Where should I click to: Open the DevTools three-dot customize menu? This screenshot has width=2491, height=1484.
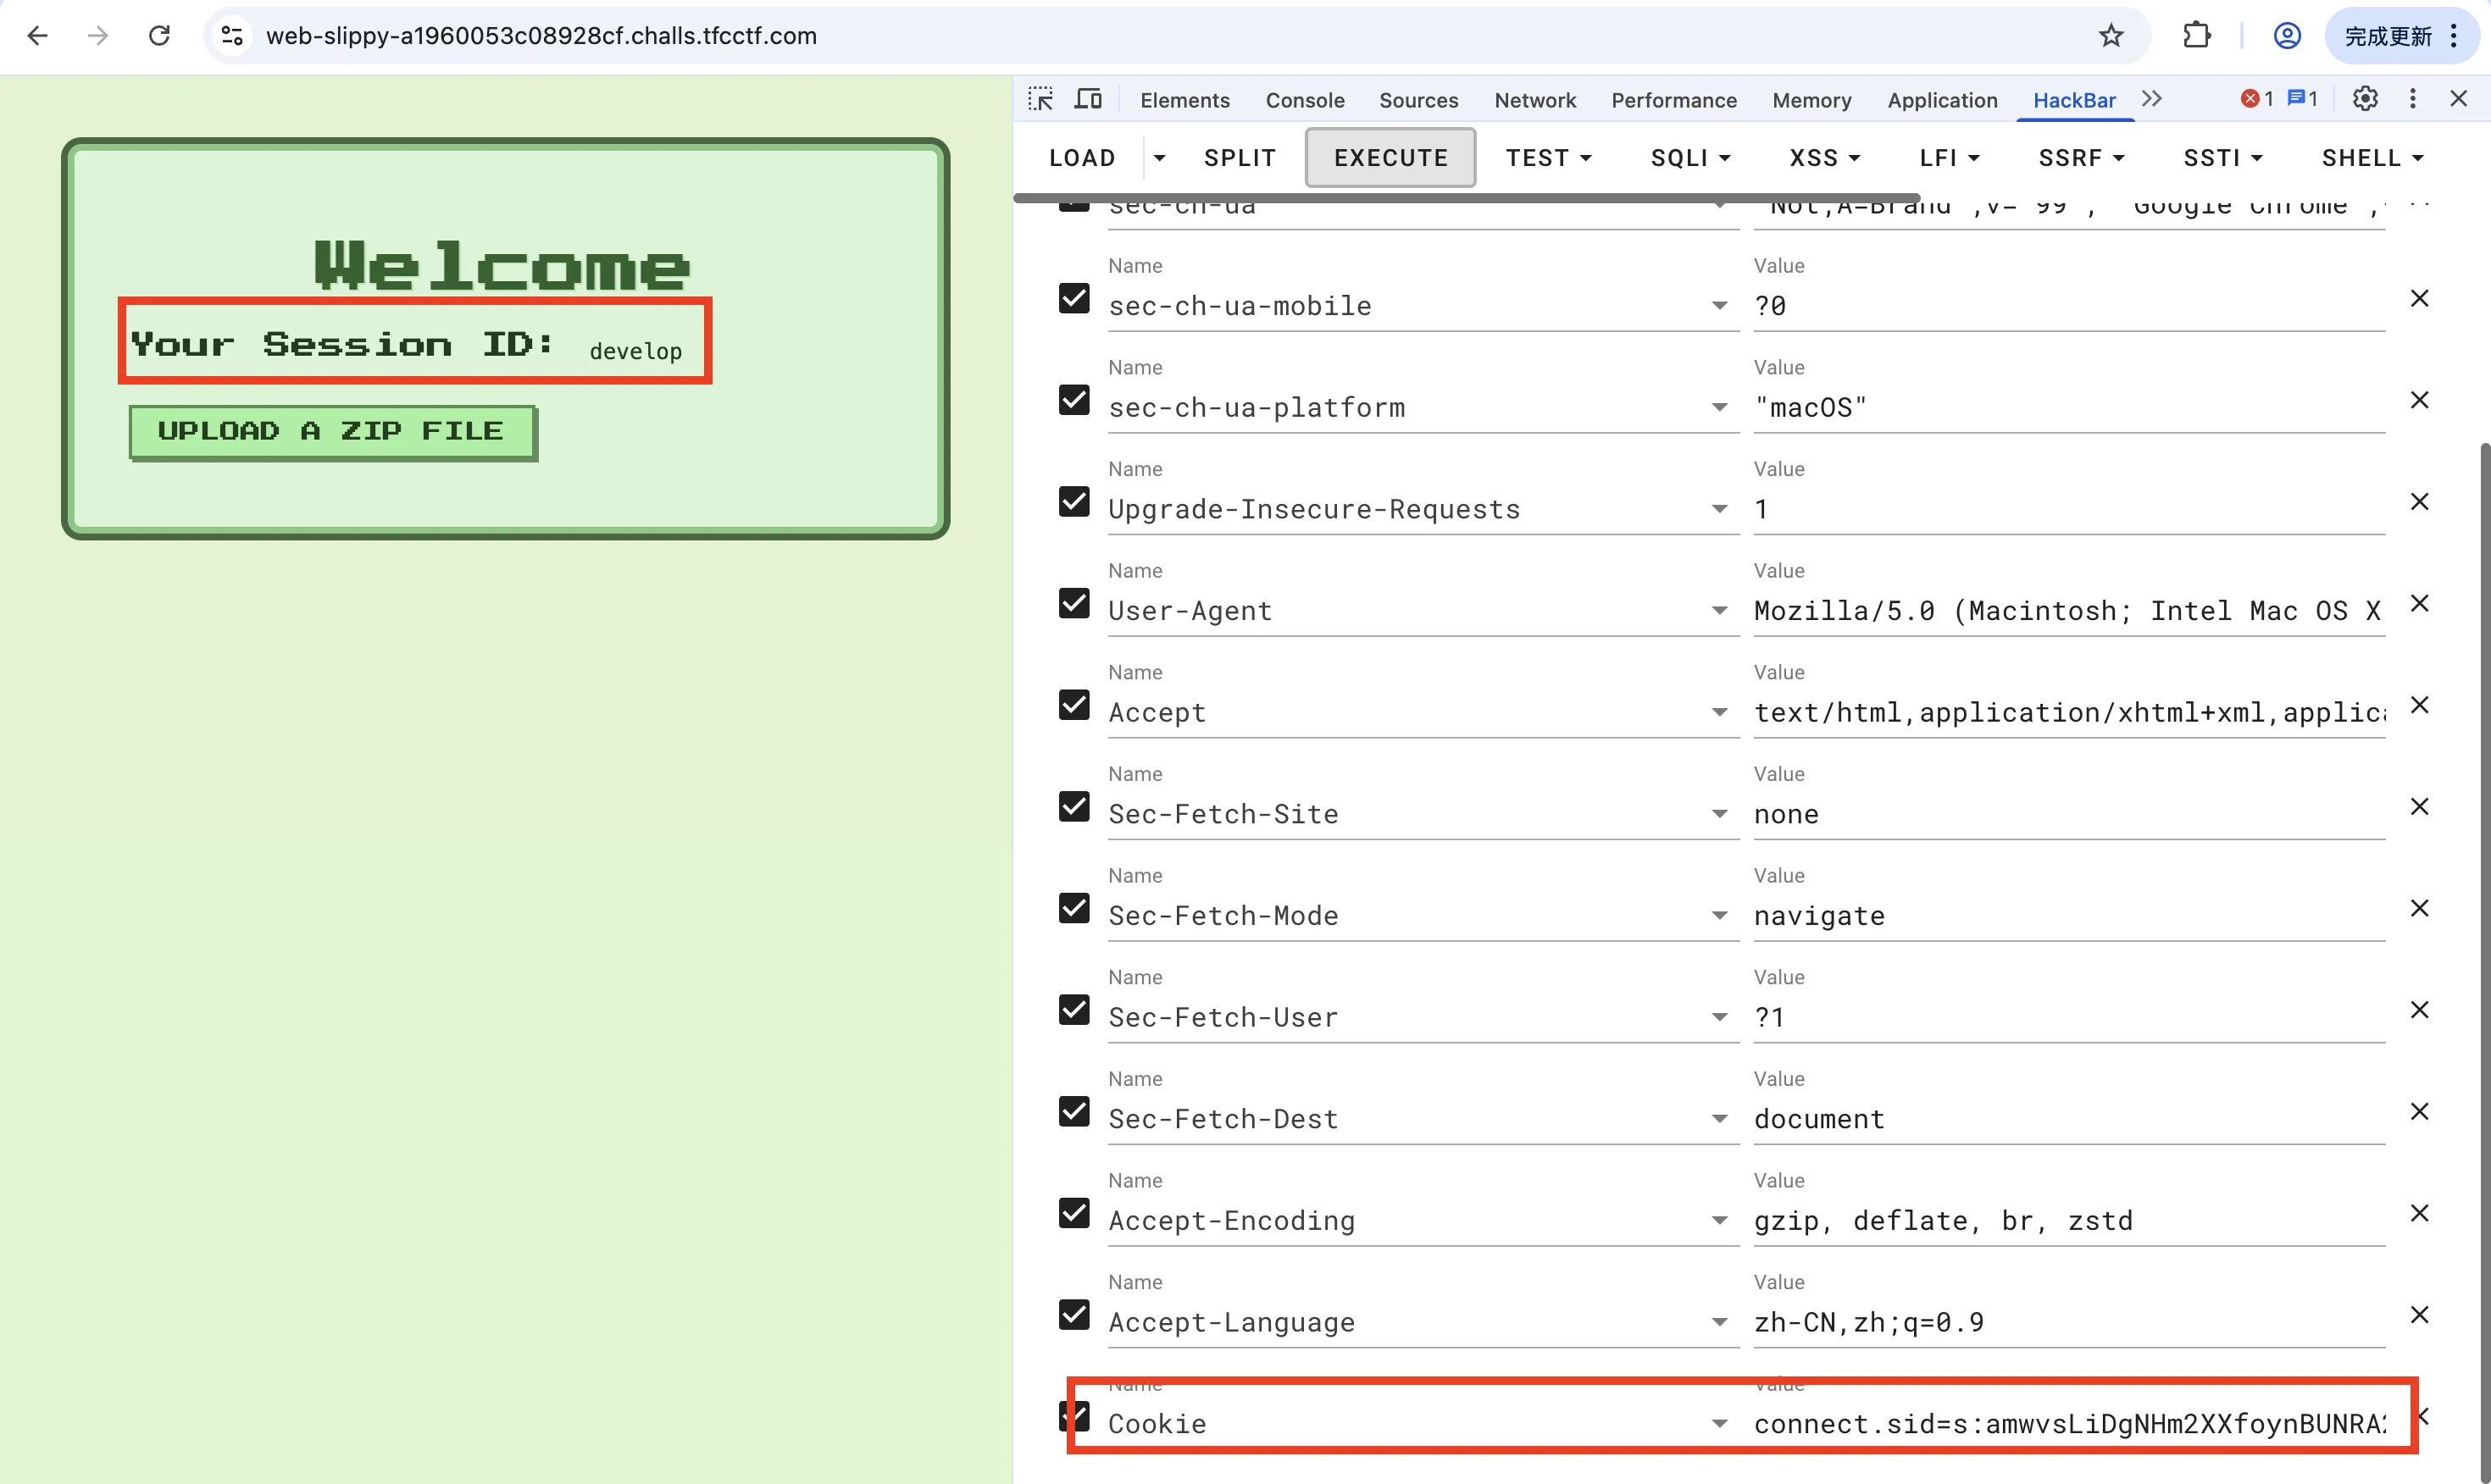click(x=2412, y=99)
